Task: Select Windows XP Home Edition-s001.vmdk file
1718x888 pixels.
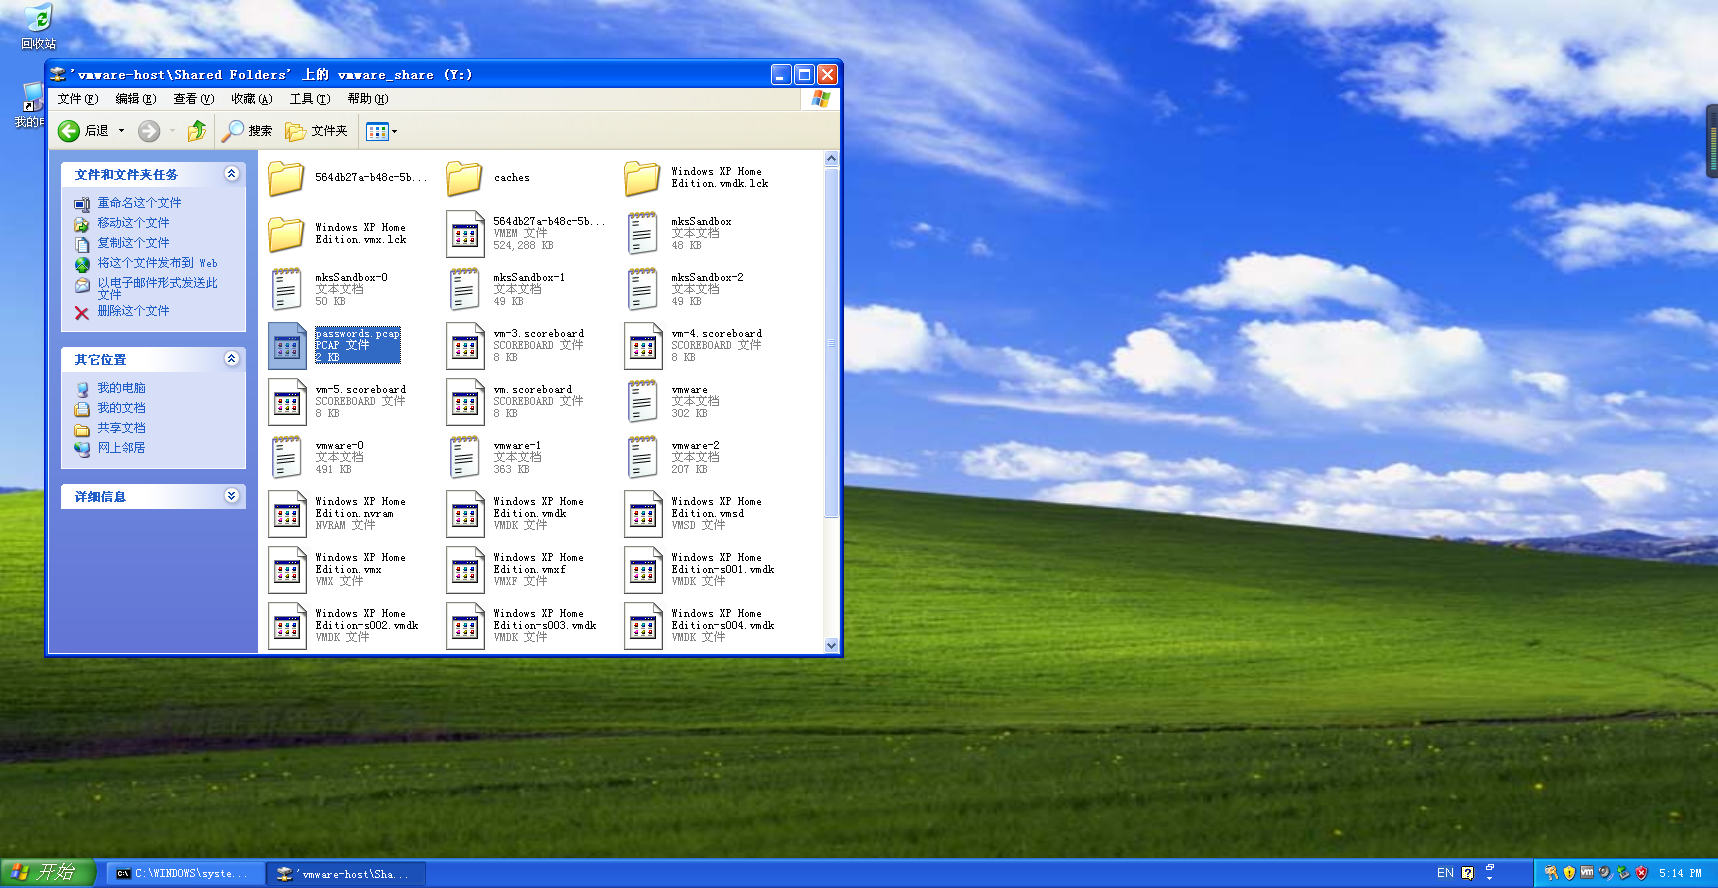Action: (700, 570)
